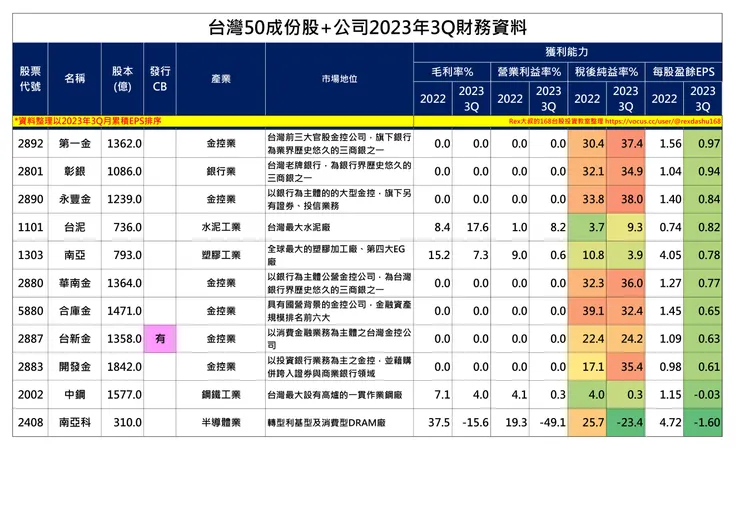The width and height of the screenshot is (740, 523).
Task: Select 南亞科 net margin value -23.4
Action: pyautogui.click(x=626, y=422)
